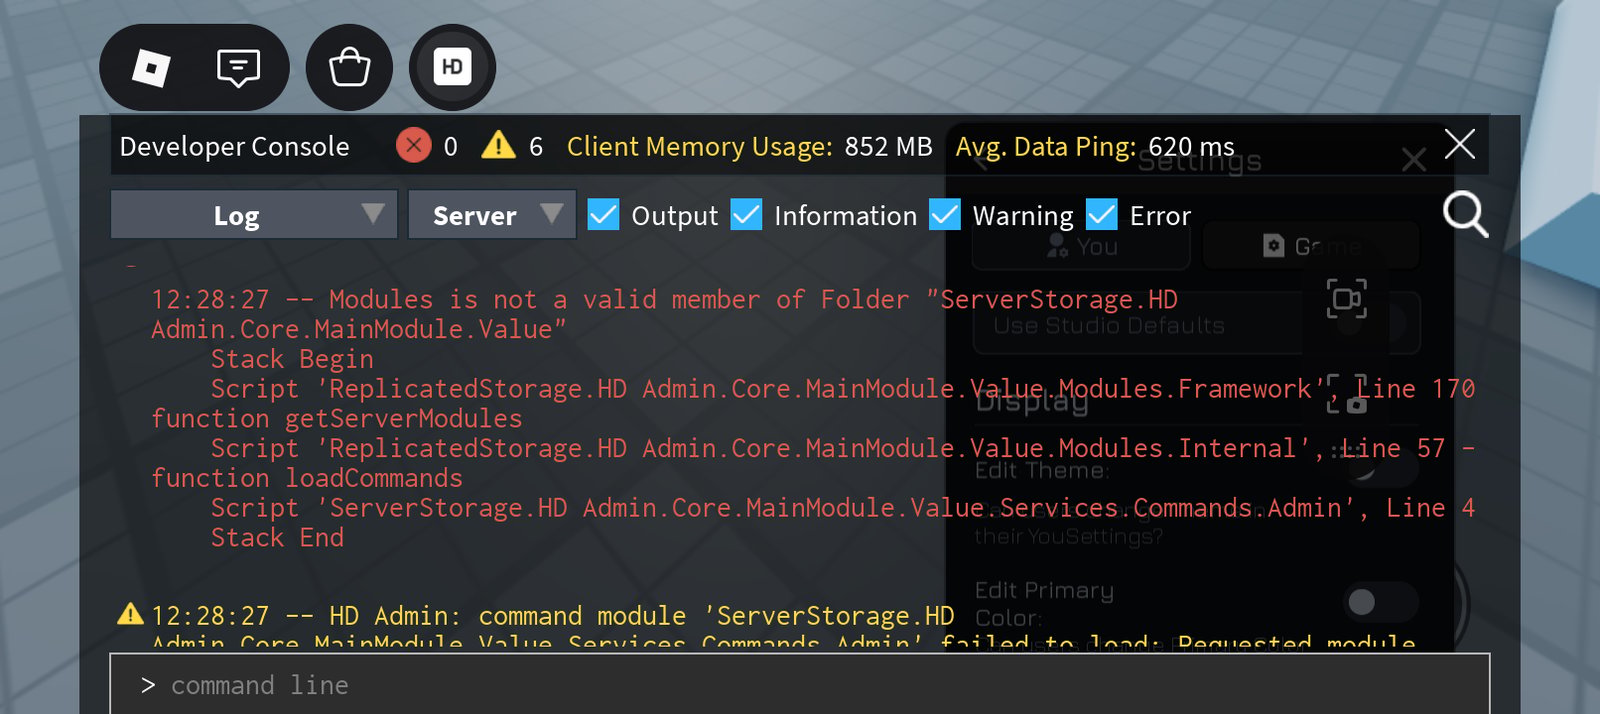Click the Modules.Framework script line 170 entry
The width and height of the screenshot is (1600, 714).
[x=843, y=389]
